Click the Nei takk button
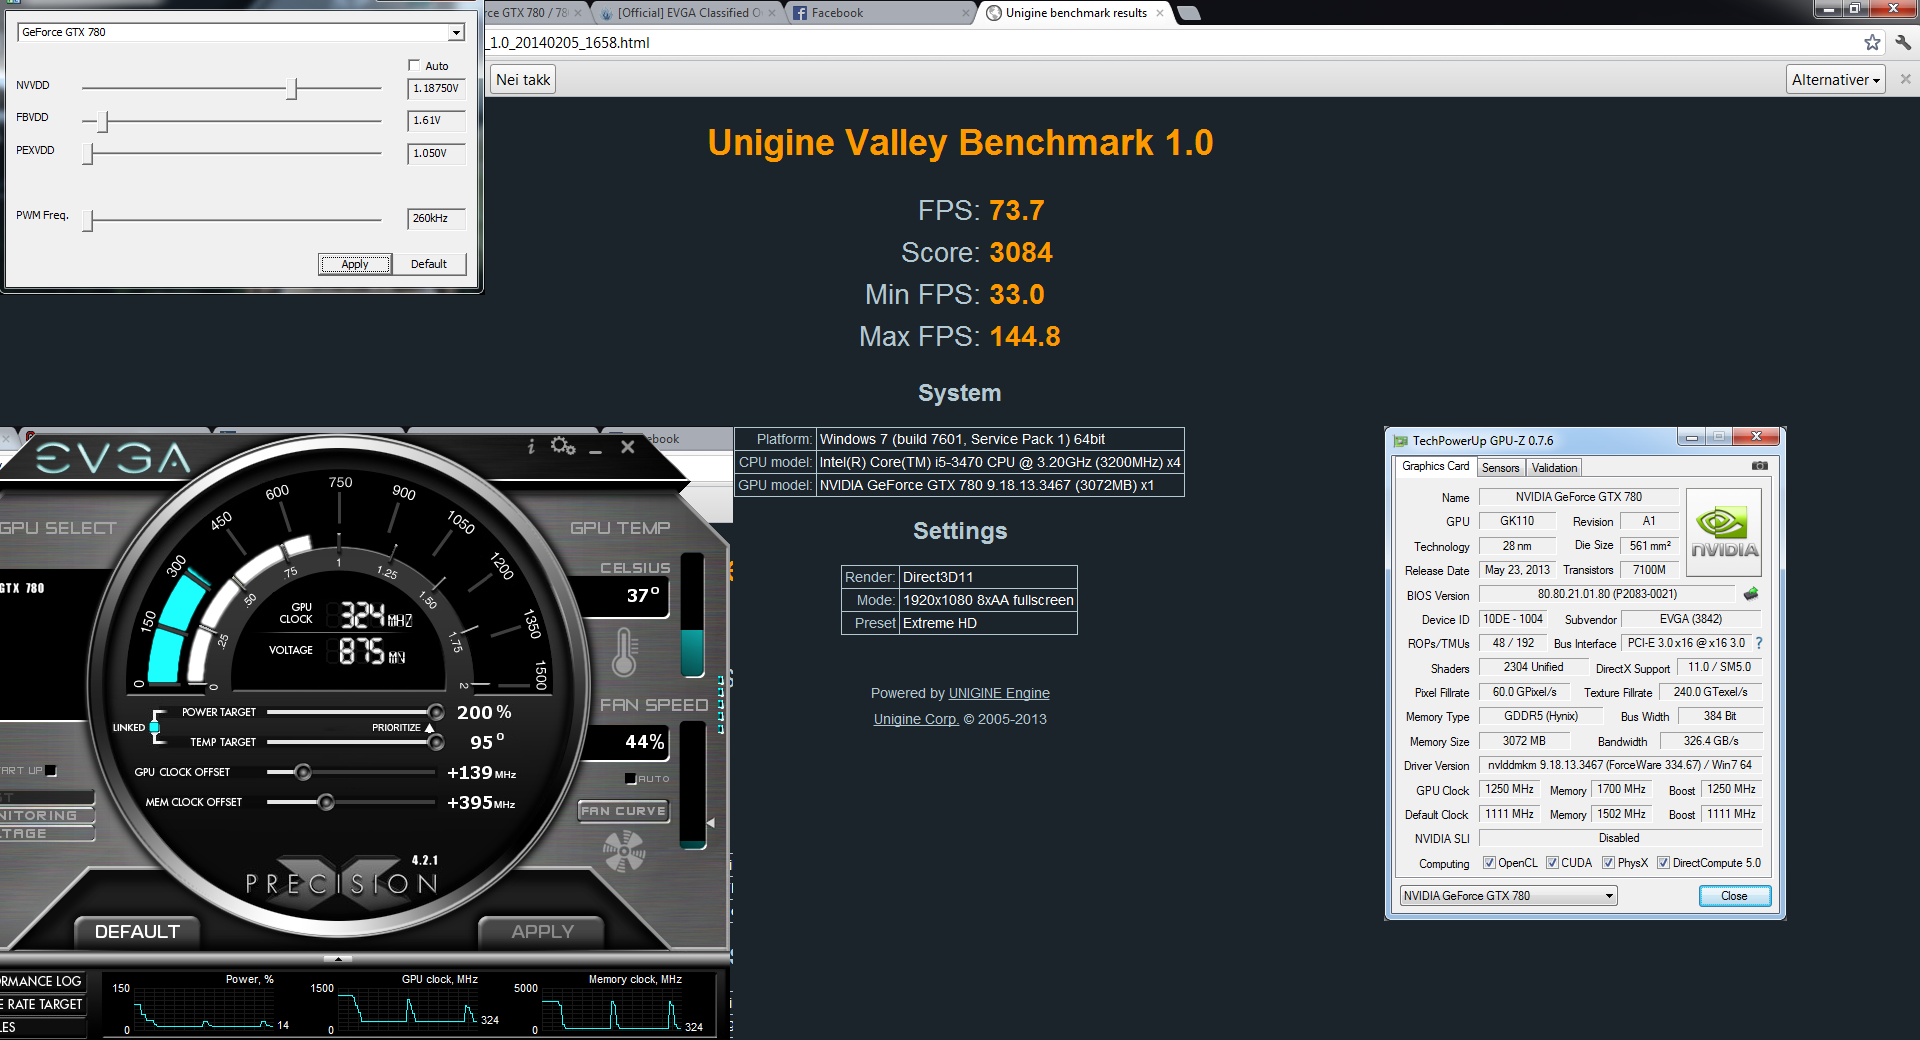Image resolution: width=1920 pixels, height=1040 pixels. point(523,80)
